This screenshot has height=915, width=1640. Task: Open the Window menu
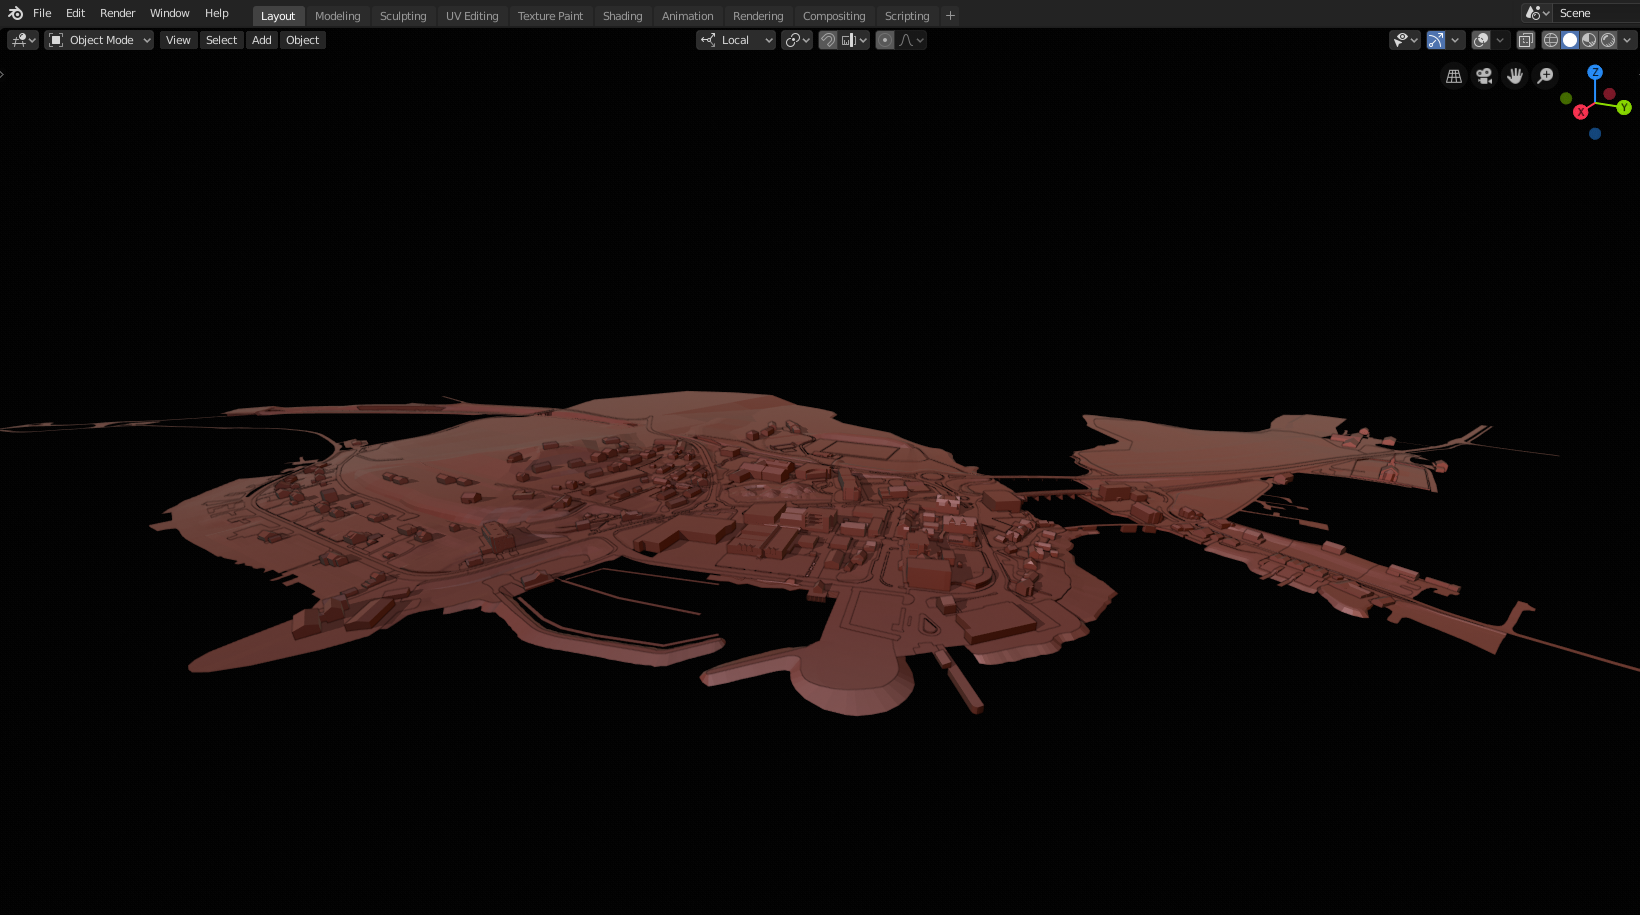coord(170,13)
